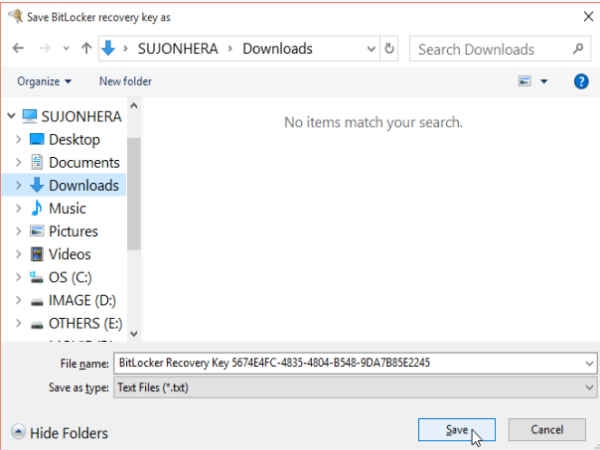This screenshot has height=450, width=600.
Task: Collapse the SUJONHERA tree node
Action: [11, 116]
